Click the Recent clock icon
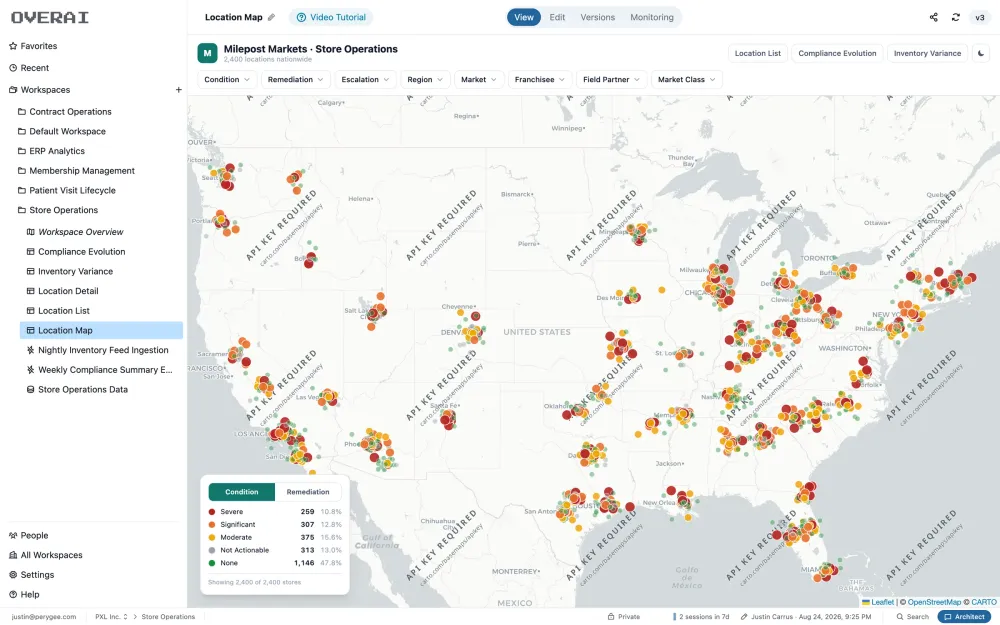 (x=13, y=68)
